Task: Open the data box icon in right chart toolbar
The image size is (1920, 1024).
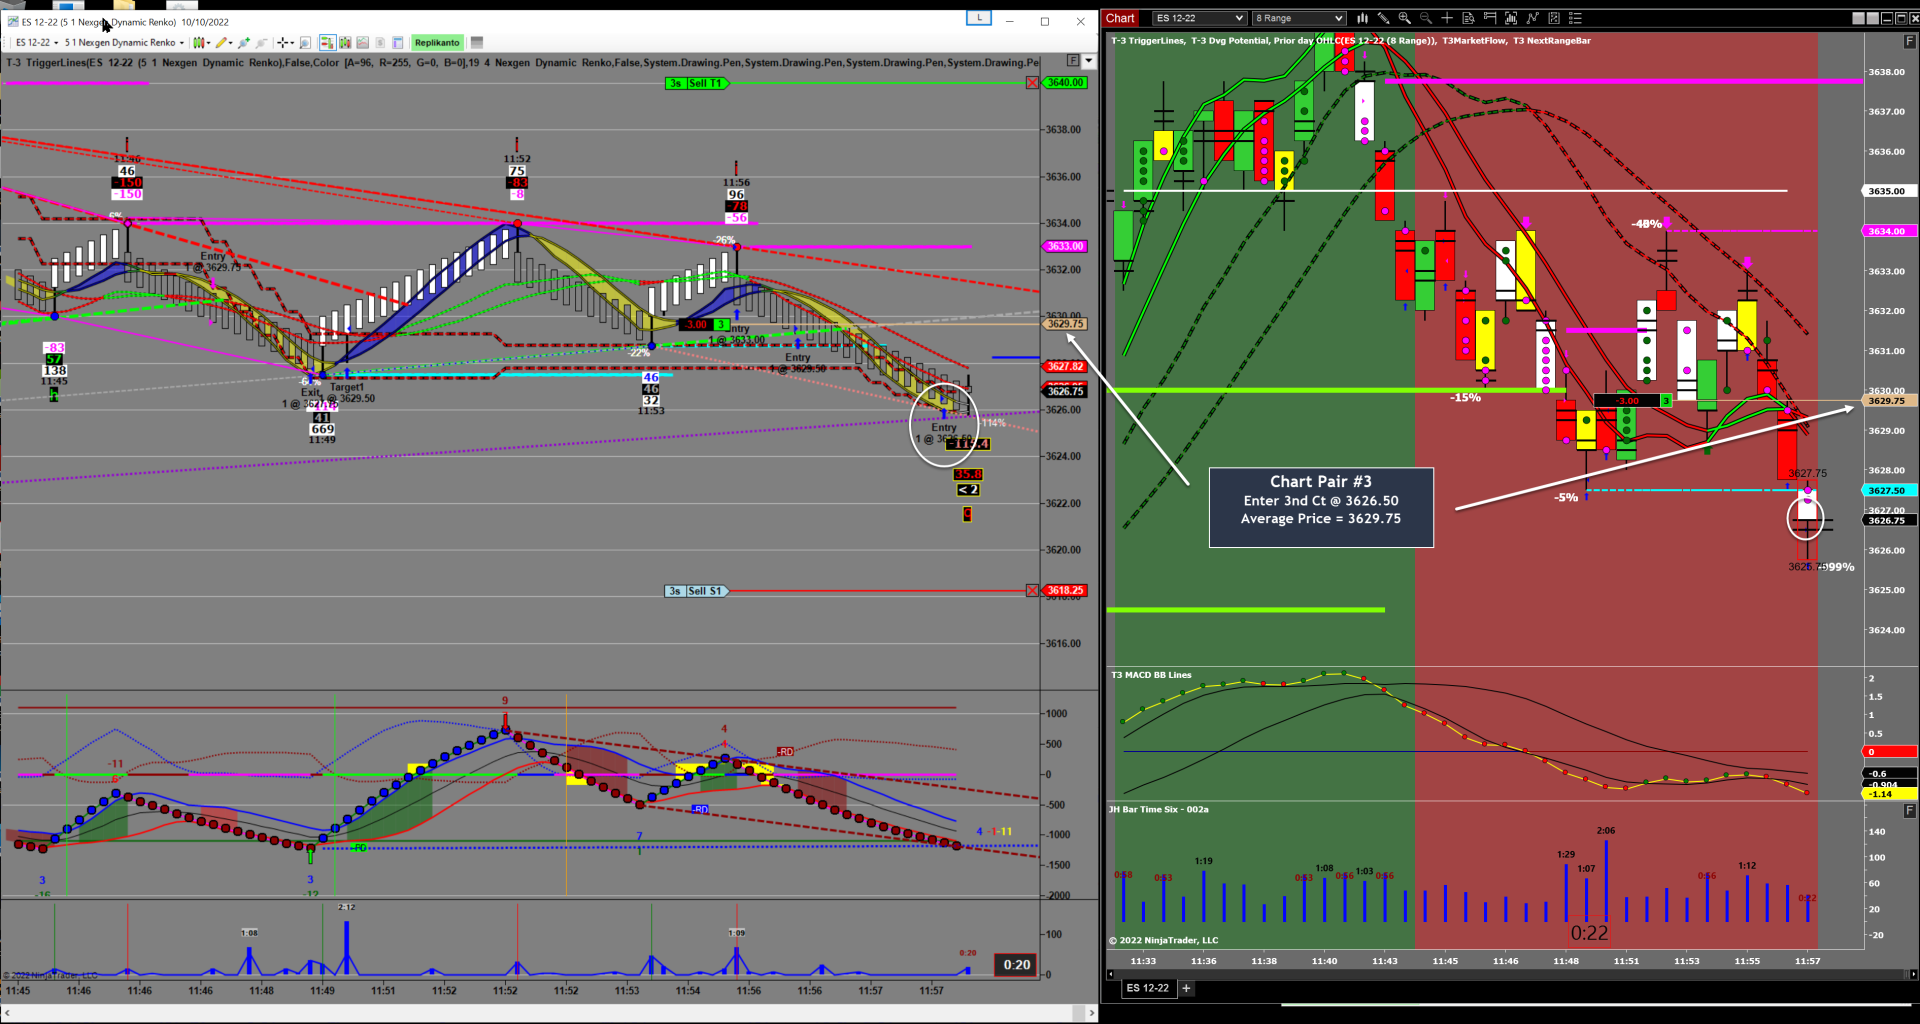Action: click(x=1468, y=18)
